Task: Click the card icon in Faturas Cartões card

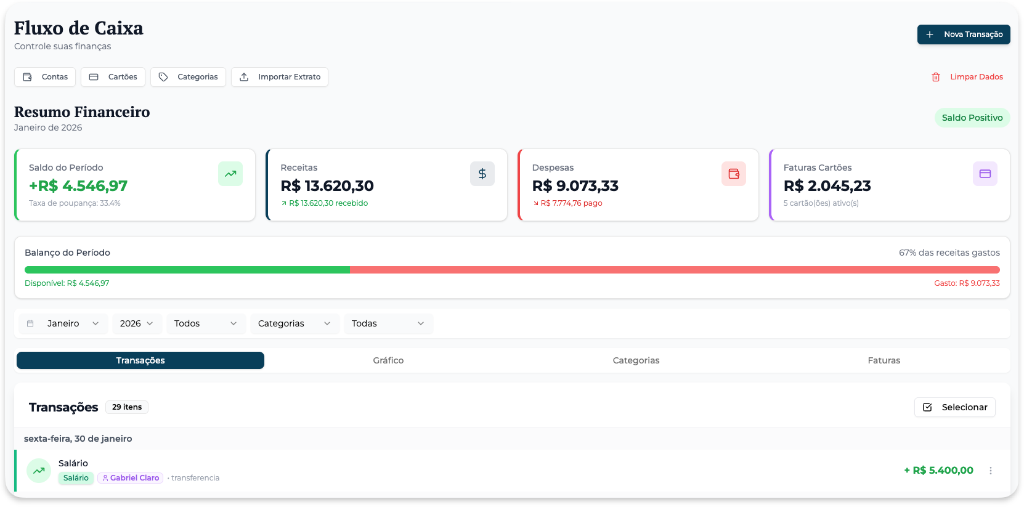Action: pyautogui.click(x=985, y=174)
